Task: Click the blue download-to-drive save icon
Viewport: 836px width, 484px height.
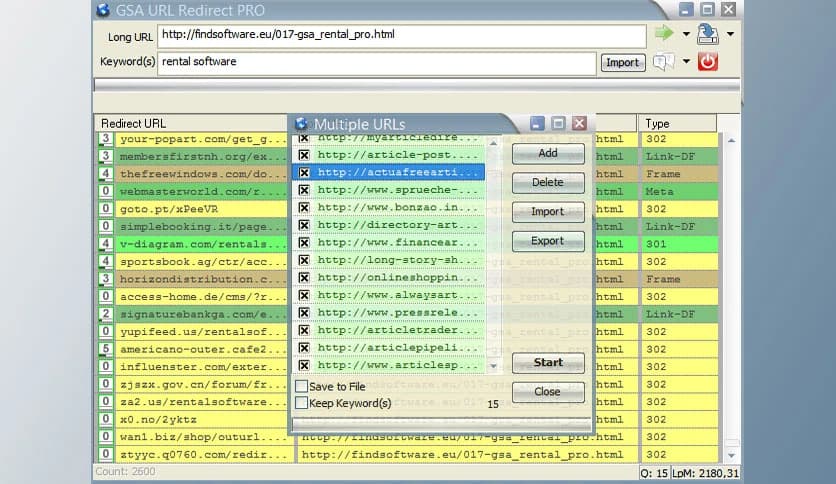Action: pos(708,34)
